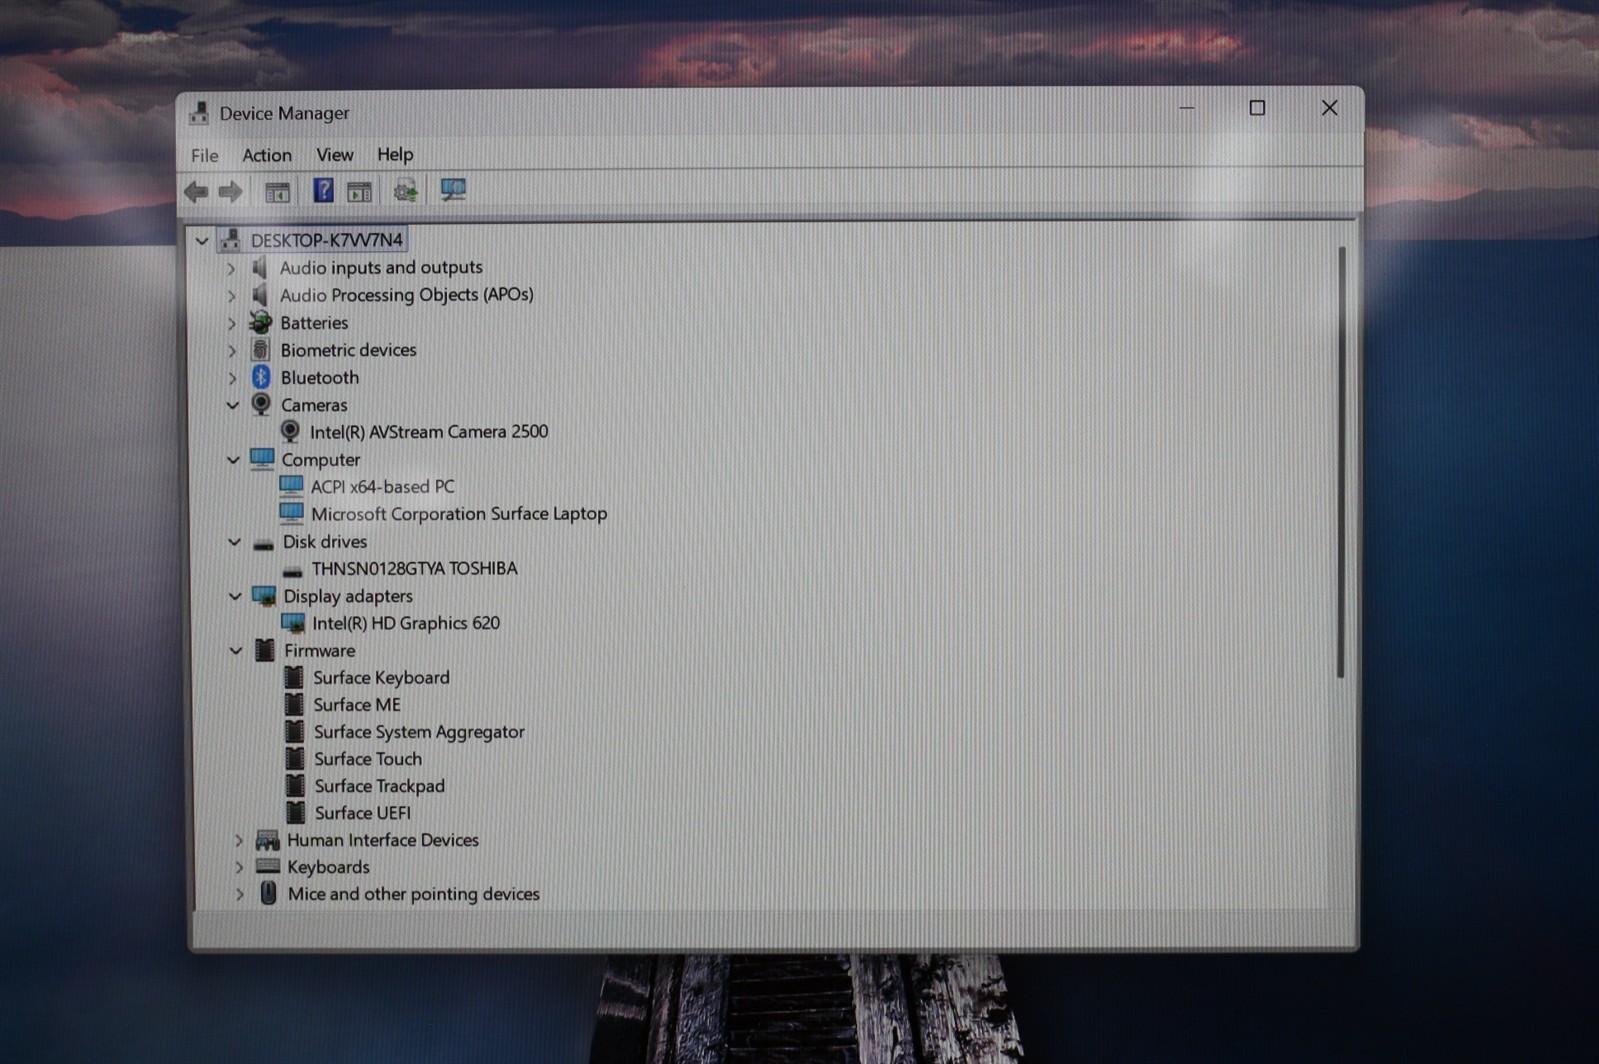Click the Forward arrow toolbar icon
This screenshot has height=1064, width=1599.
pos(230,191)
